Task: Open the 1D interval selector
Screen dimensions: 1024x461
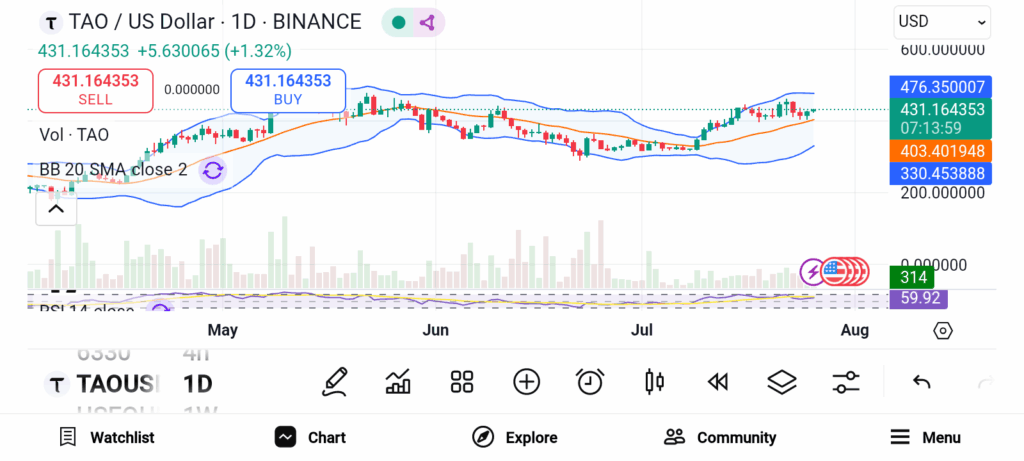Action: 197,384
